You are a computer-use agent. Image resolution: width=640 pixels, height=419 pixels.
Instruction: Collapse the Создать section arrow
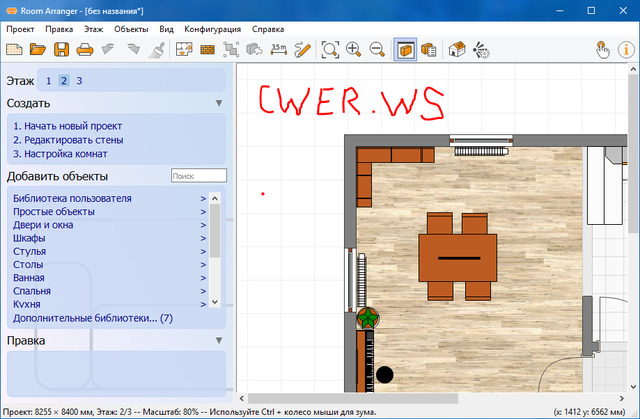(218, 103)
